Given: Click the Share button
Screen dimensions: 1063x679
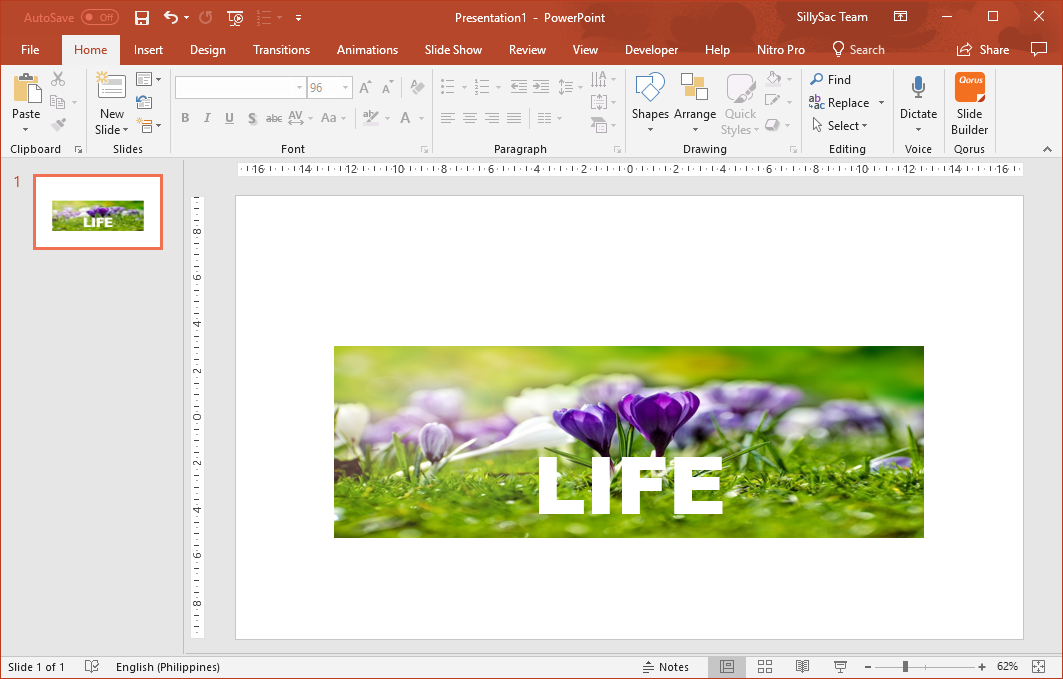Looking at the screenshot, I should [982, 49].
